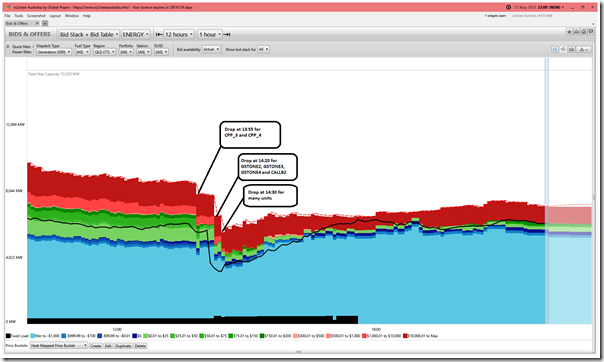Open the 12 hours range dropdown
The height and width of the screenshot is (362, 604).
pyautogui.click(x=179, y=34)
